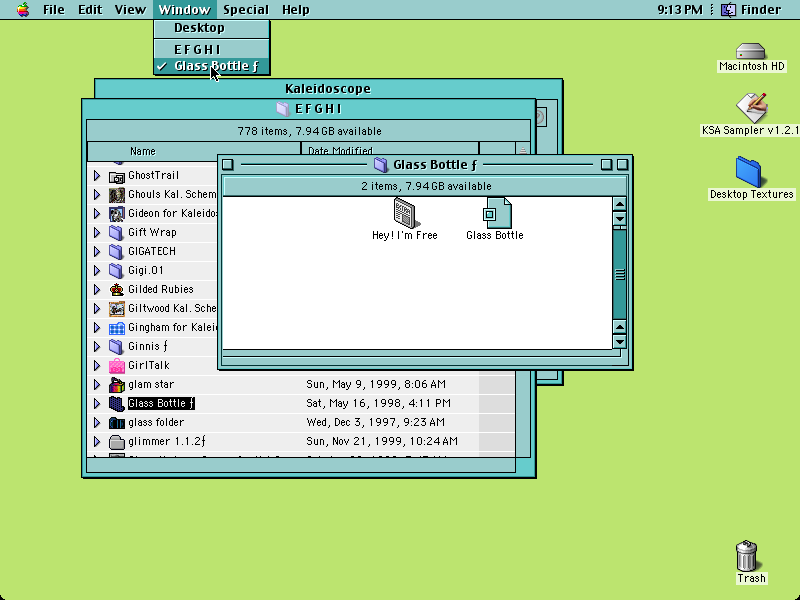
Task: Expand the glimmer 1.1.2ƒ disclosure triangle
Action: coord(97,441)
